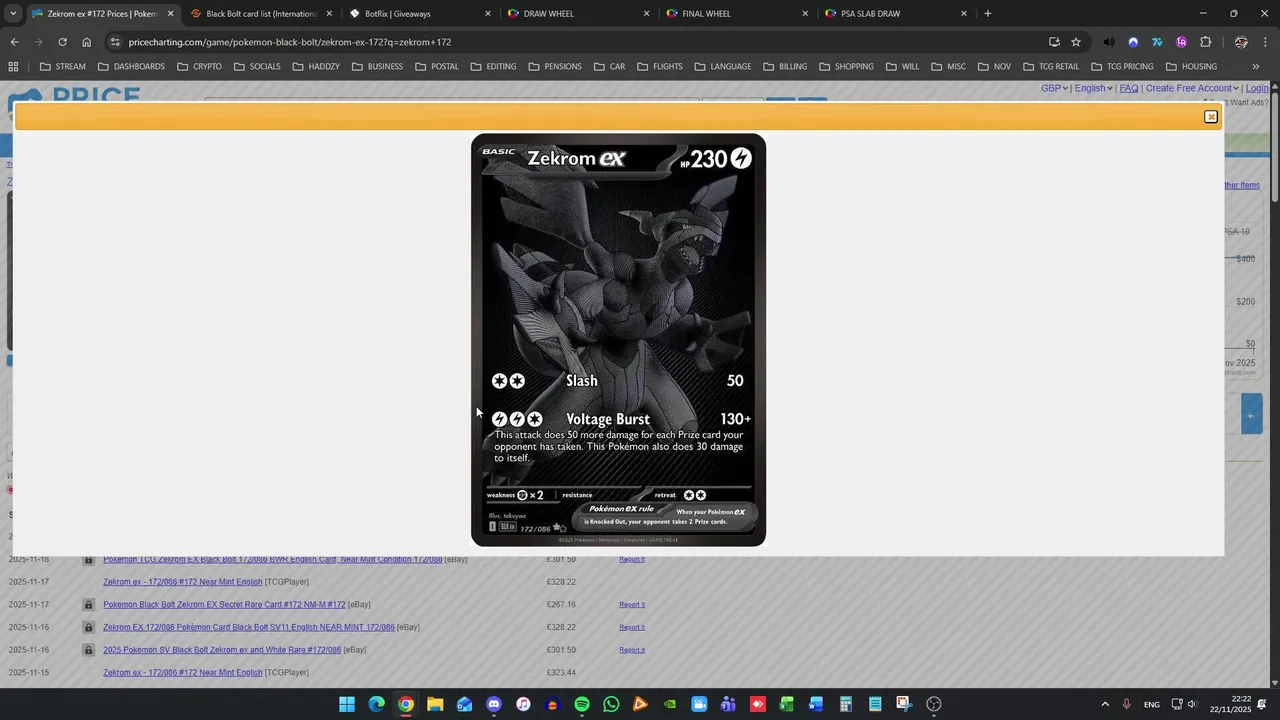Open File Explorer from taskbar
Viewport: 1280px width, 720px height.
tap(435, 704)
